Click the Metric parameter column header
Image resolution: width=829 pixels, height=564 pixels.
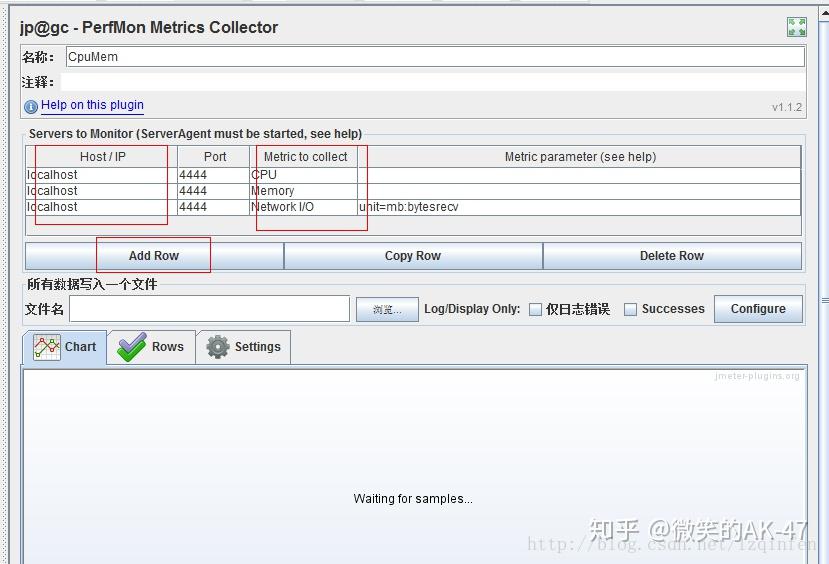(x=580, y=157)
